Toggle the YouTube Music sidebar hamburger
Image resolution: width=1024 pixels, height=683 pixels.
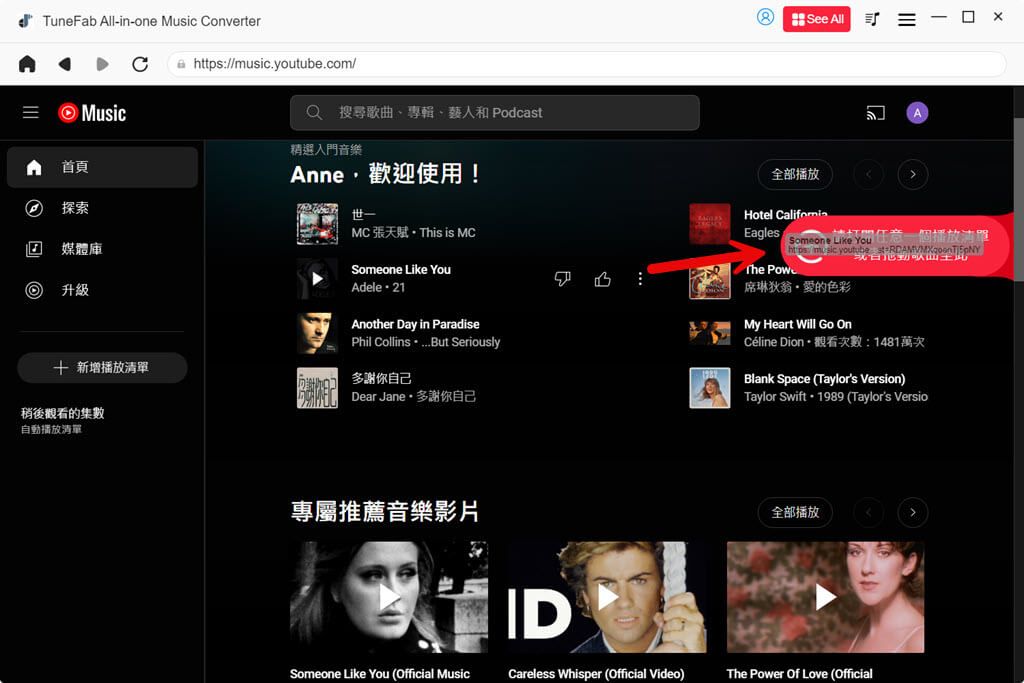pos(31,112)
